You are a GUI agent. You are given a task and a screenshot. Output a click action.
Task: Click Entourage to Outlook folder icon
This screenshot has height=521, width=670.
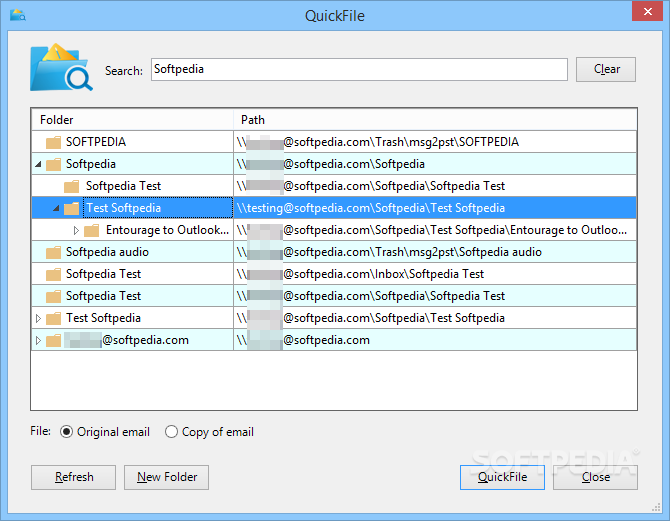coord(91,230)
